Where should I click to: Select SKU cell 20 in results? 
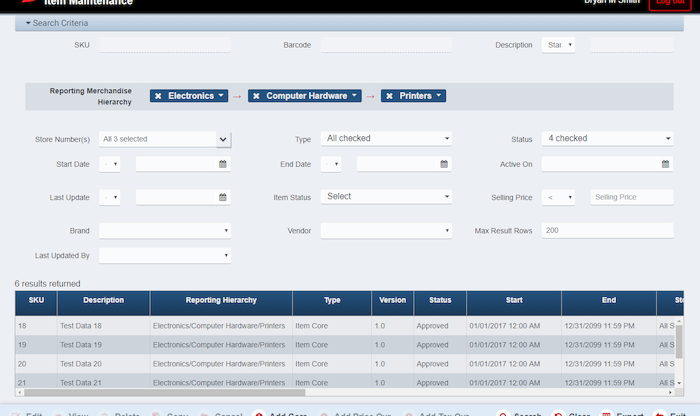click(x=36, y=364)
